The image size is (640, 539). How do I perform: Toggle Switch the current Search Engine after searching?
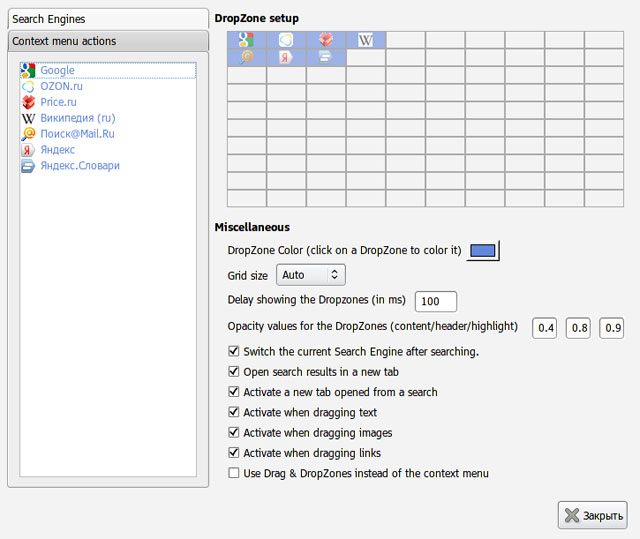pyautogui.click(x=234, y=352)
